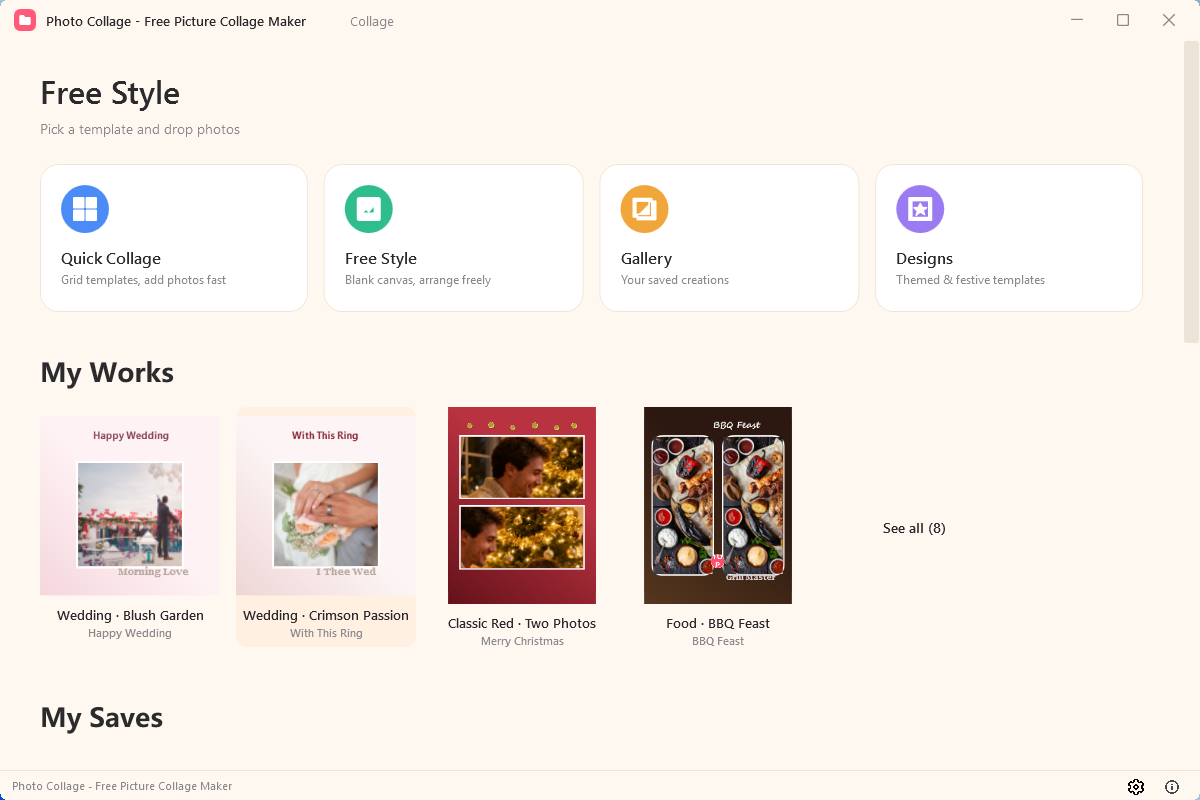Minimize the Photo Collage window
Viewport: 1200px width, 800px height.
1077,20
